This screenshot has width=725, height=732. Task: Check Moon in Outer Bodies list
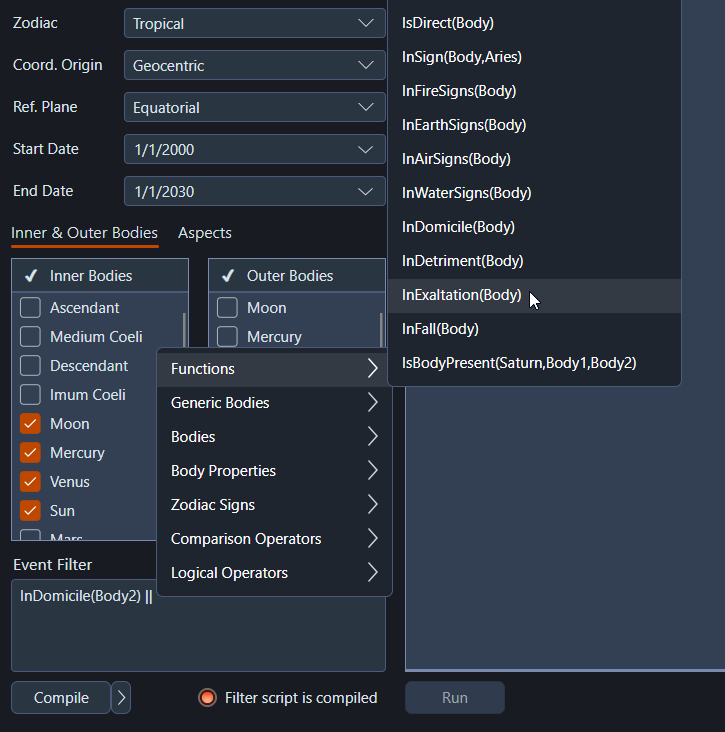pyautogui.click(x=227, y=308)
